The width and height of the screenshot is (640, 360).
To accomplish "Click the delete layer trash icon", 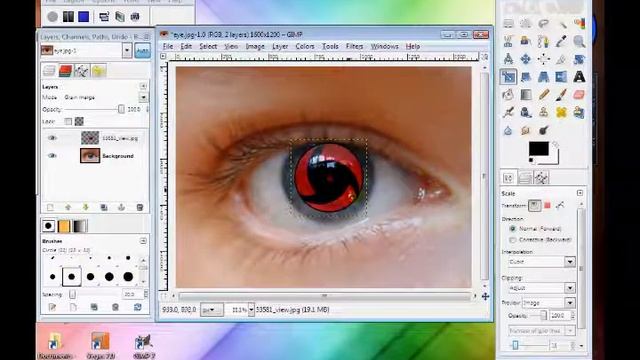I will coord(140,207).
